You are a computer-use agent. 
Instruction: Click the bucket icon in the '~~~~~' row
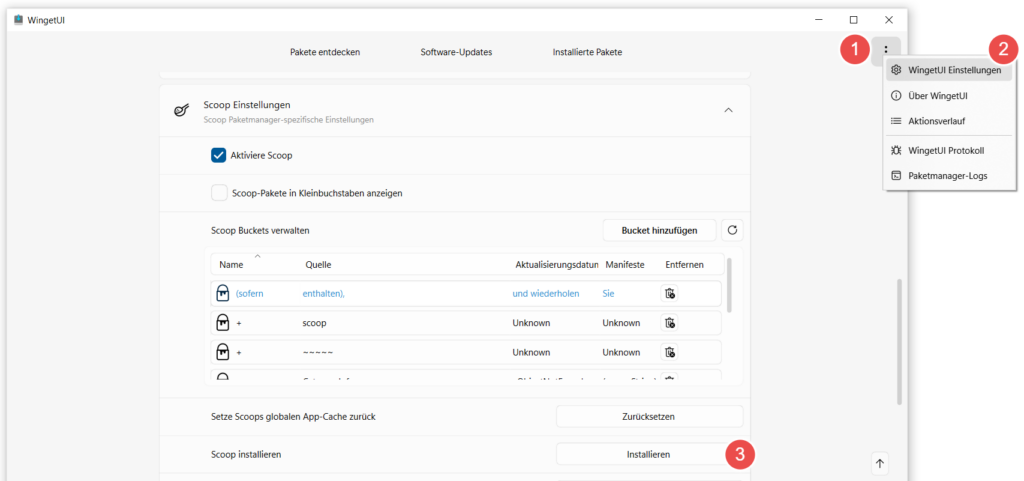coord(223,352)
